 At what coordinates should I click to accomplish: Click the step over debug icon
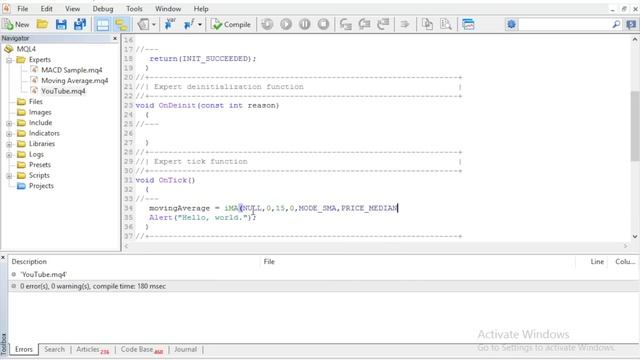pyautogui.click(x=364, y=24)
